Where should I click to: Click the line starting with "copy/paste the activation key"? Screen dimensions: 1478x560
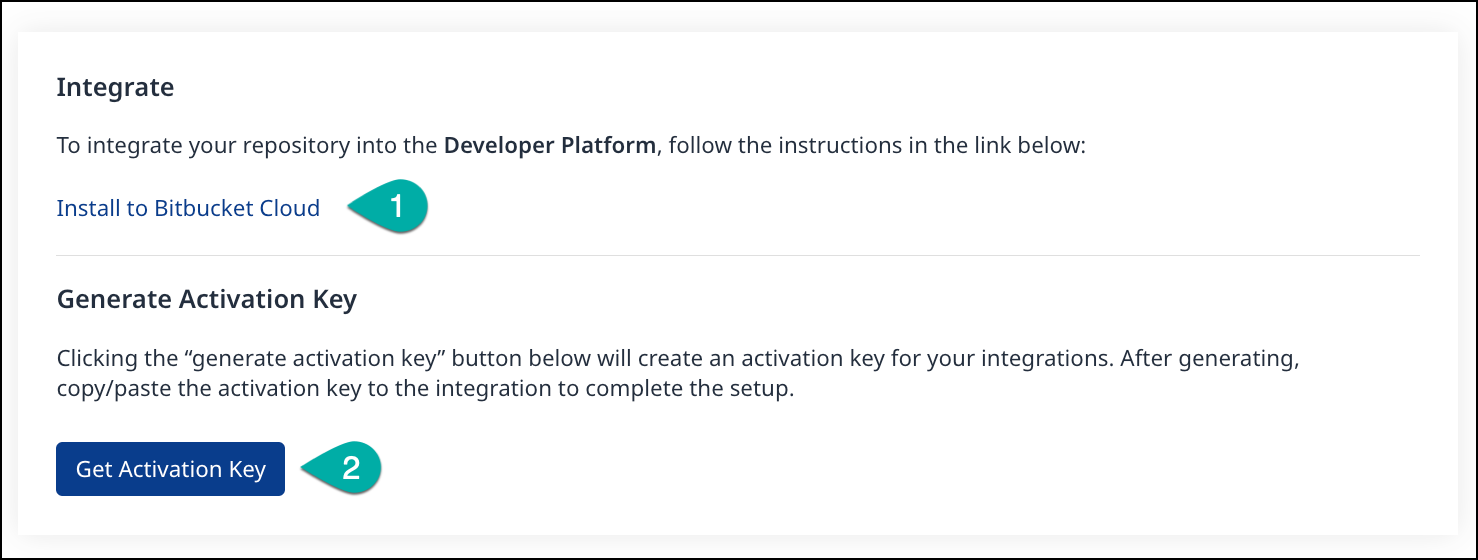point(424,389)
